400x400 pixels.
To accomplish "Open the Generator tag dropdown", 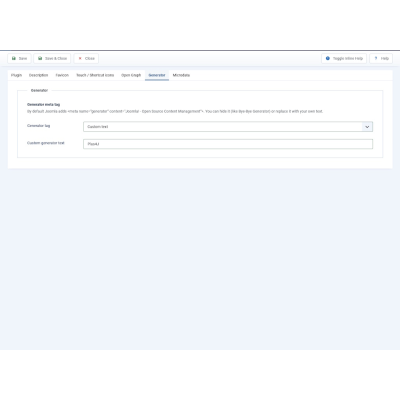I will pyautogui.click(x=228, y=127).
